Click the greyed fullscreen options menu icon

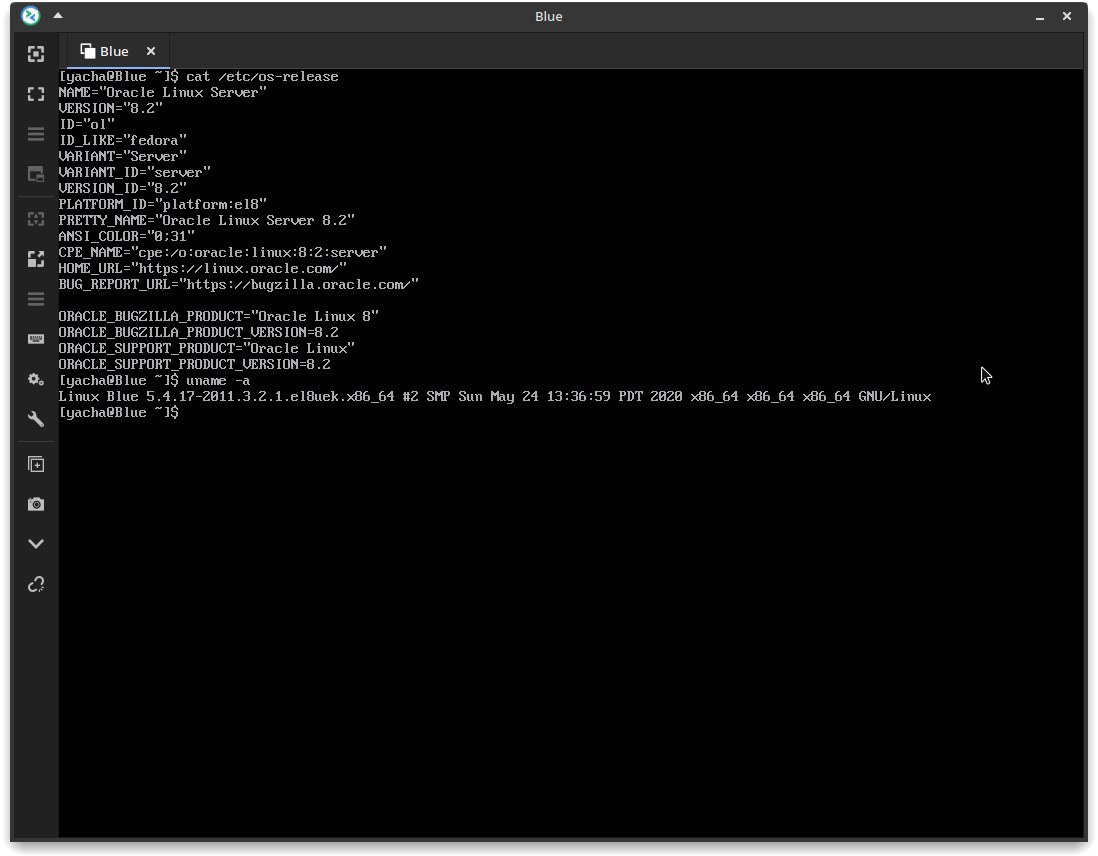[36, 134]
